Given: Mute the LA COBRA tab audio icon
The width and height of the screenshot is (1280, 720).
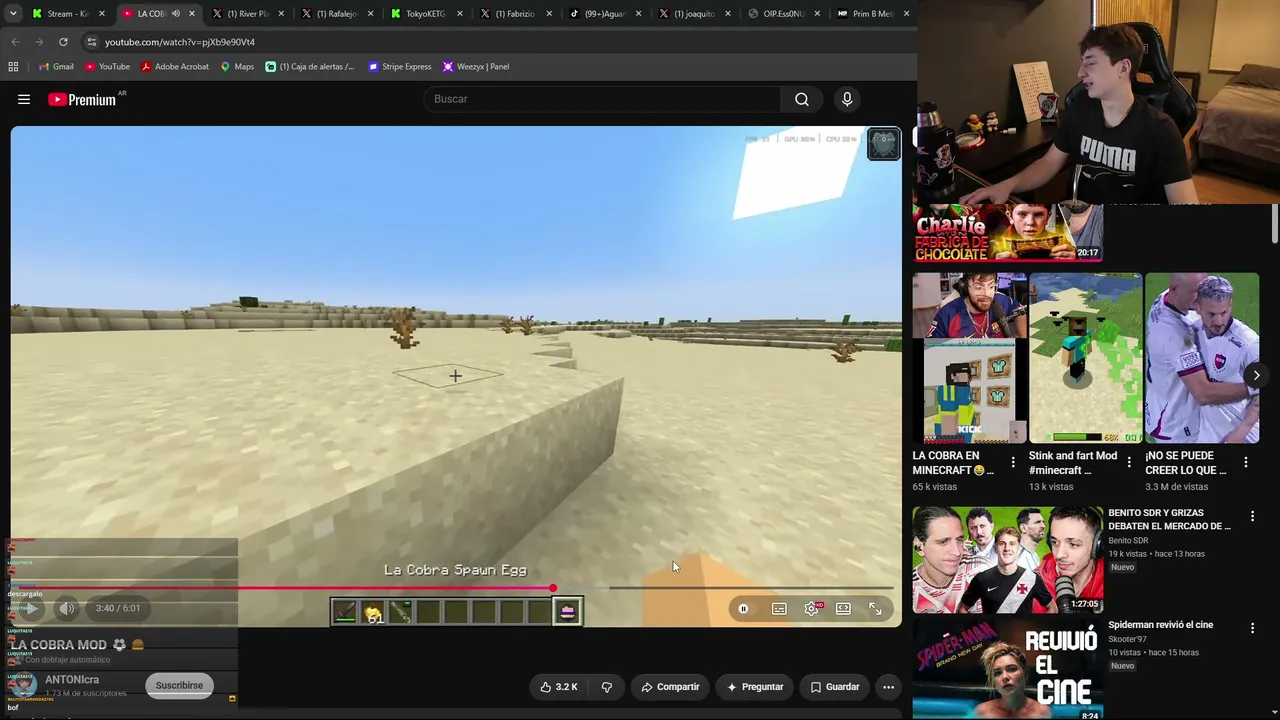Looking at the screenshot, I should (x=175, y=14).
